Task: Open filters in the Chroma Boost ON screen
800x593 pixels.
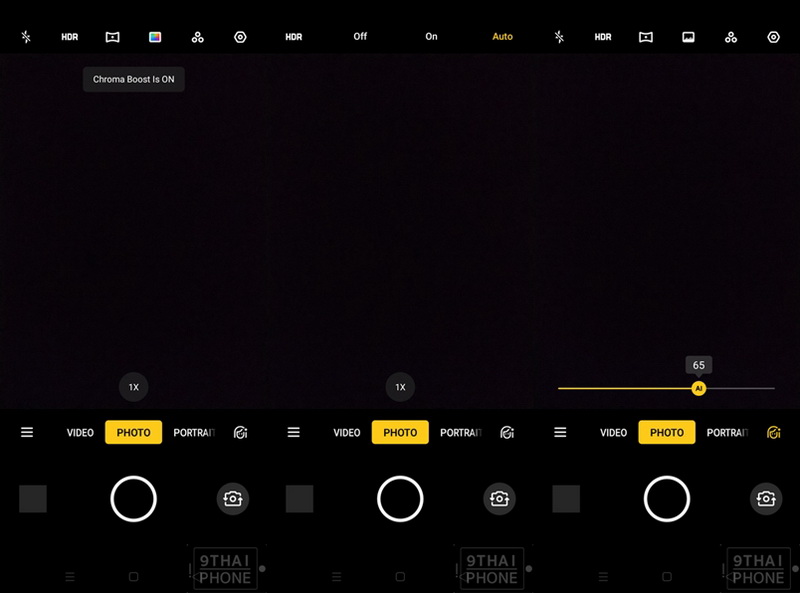Action: tap(197, 37)
